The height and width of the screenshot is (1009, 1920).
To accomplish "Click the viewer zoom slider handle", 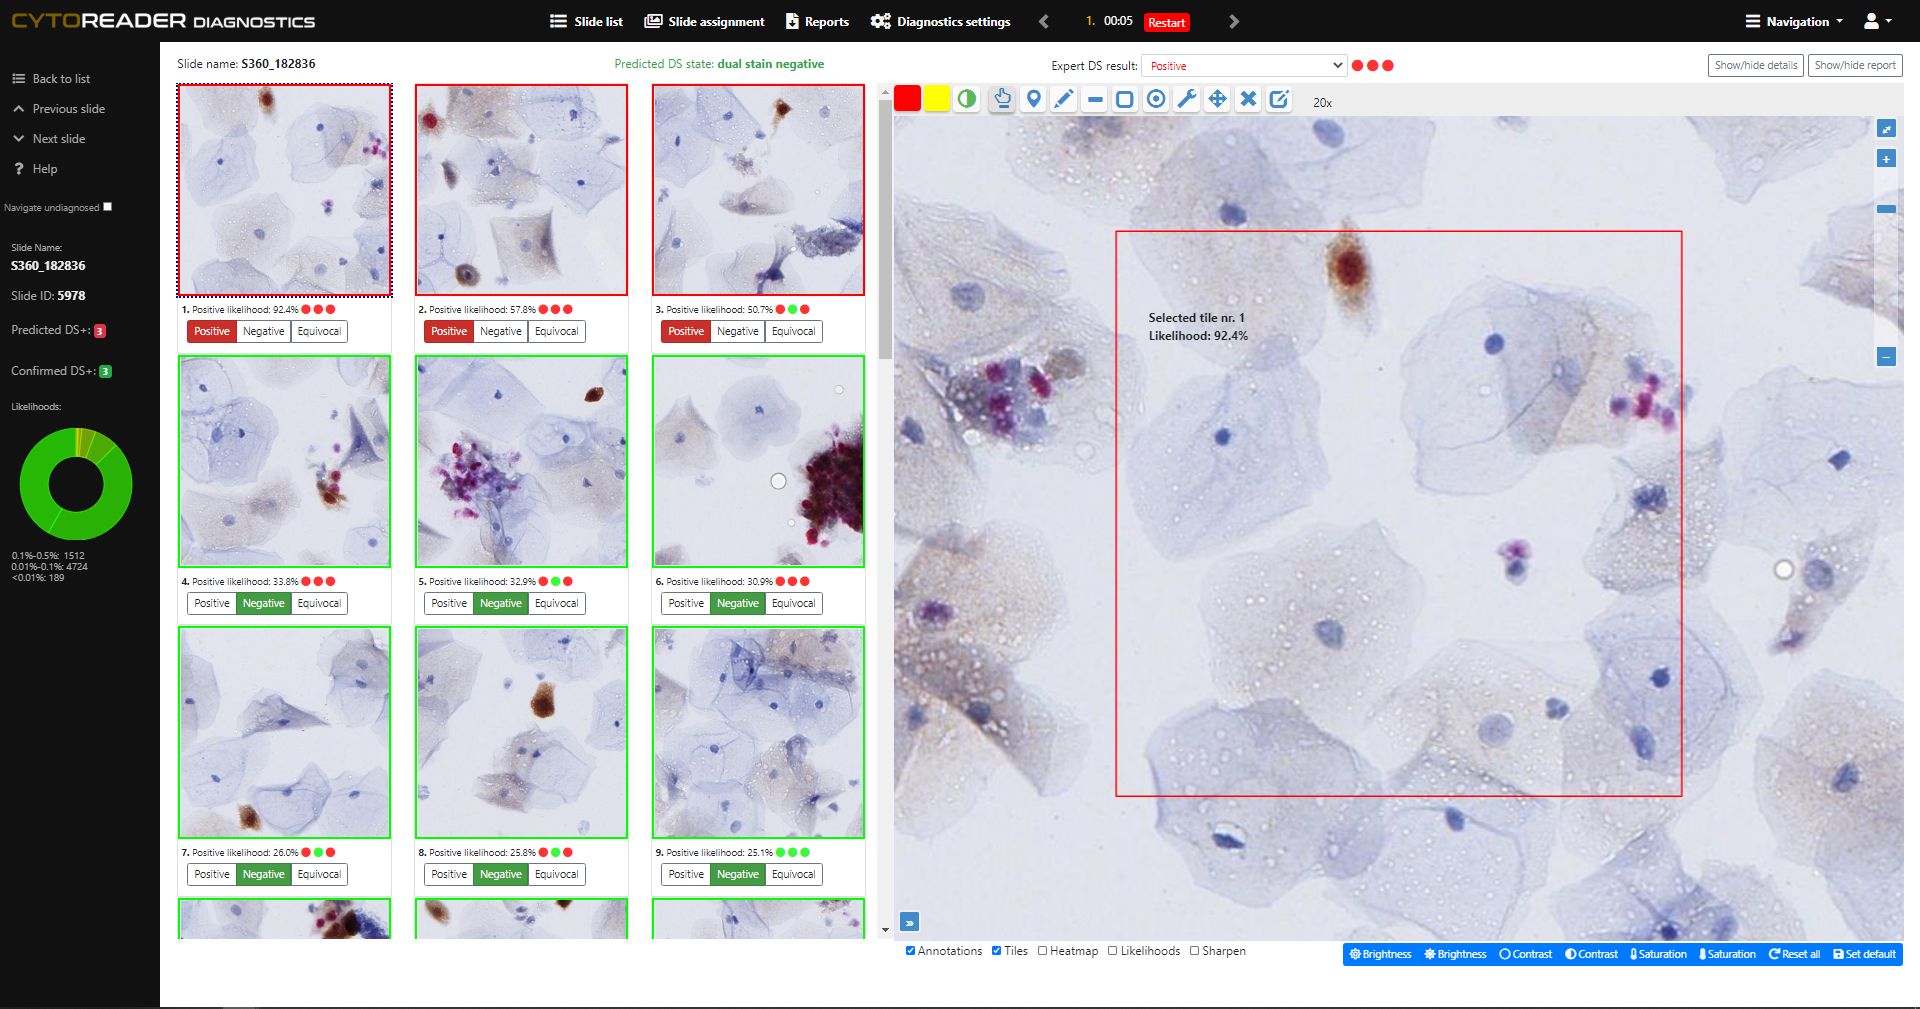I will point(1886,209).
